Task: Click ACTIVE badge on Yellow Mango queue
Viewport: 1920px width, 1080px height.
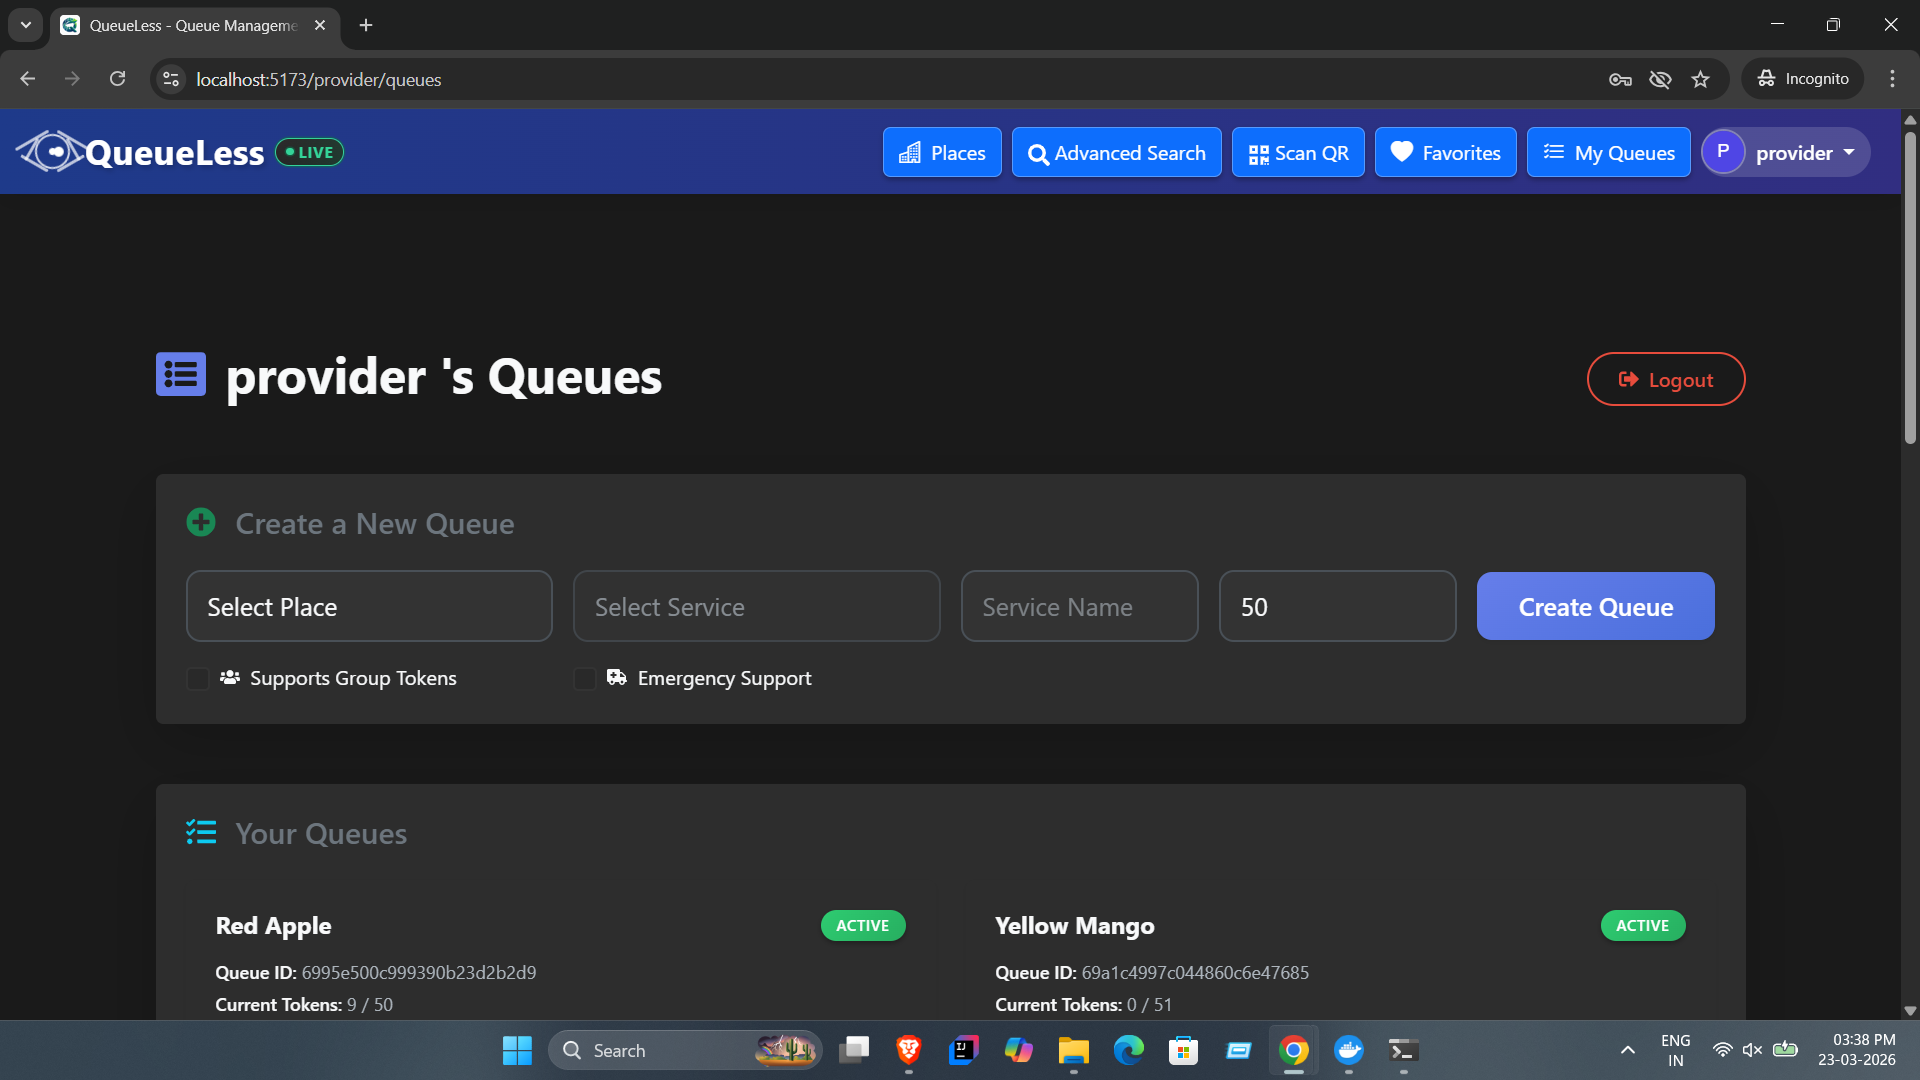Action: [x=1642, y=926]
